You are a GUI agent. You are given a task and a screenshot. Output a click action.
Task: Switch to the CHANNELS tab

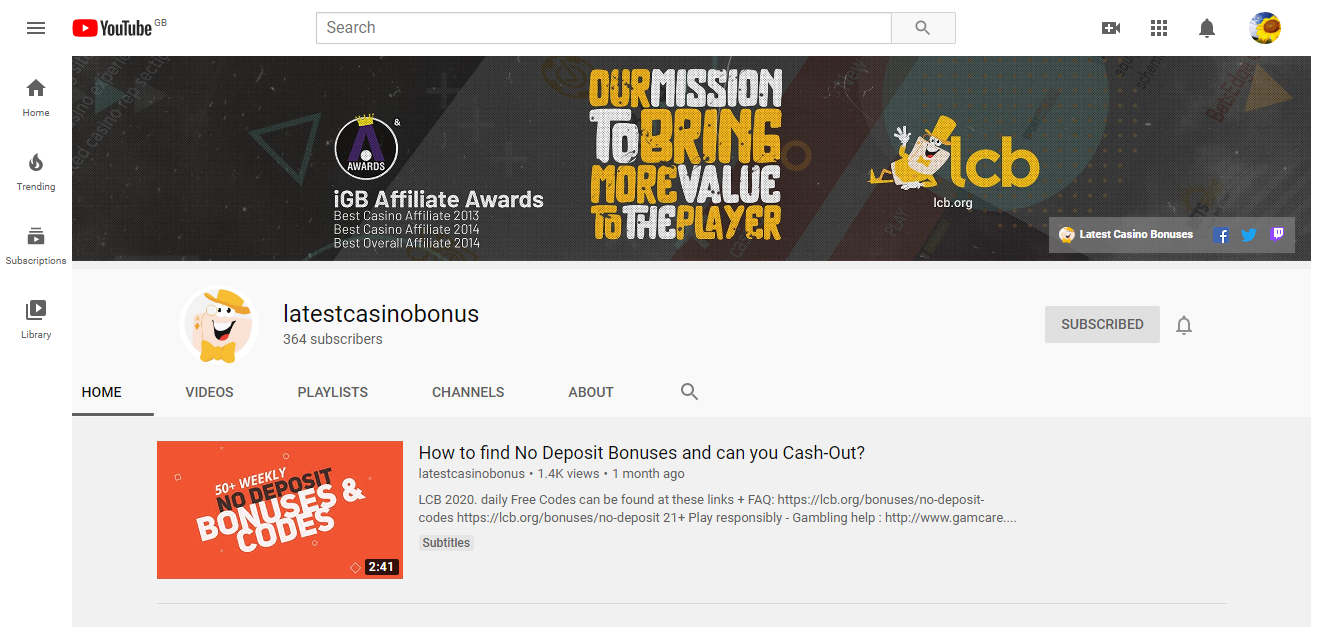[x=468, y=392]
